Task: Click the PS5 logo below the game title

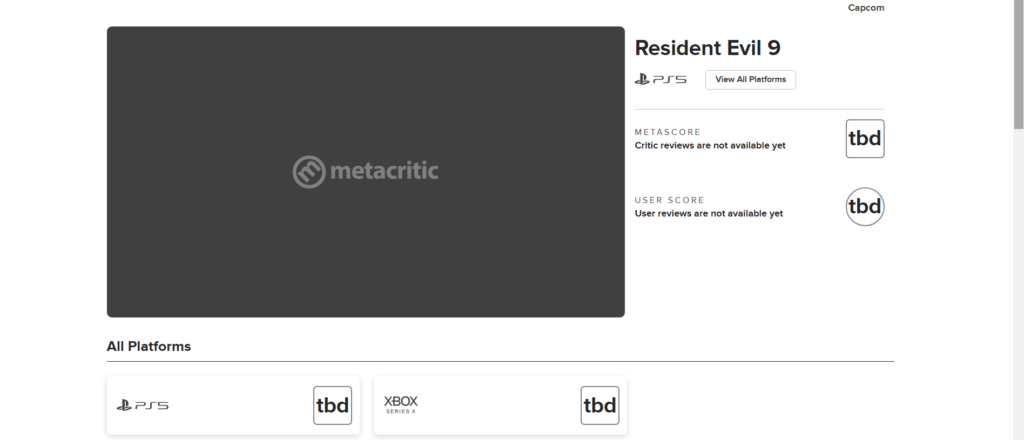Action: point(660,79)
